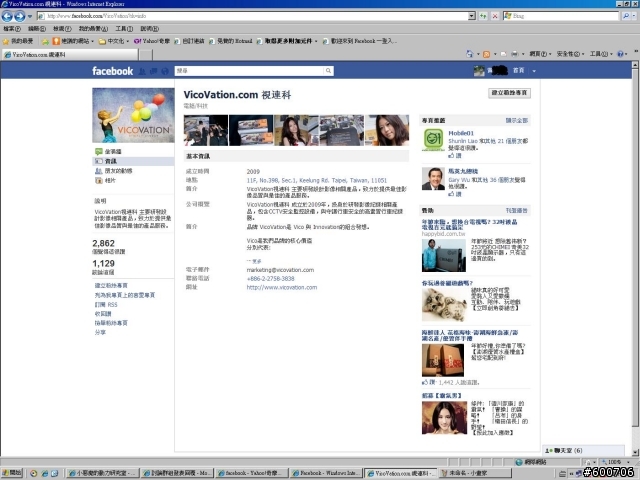Click the Keelung Rd. Taipei address link
The image size is (640, 480).
click(x=317, y=180)
